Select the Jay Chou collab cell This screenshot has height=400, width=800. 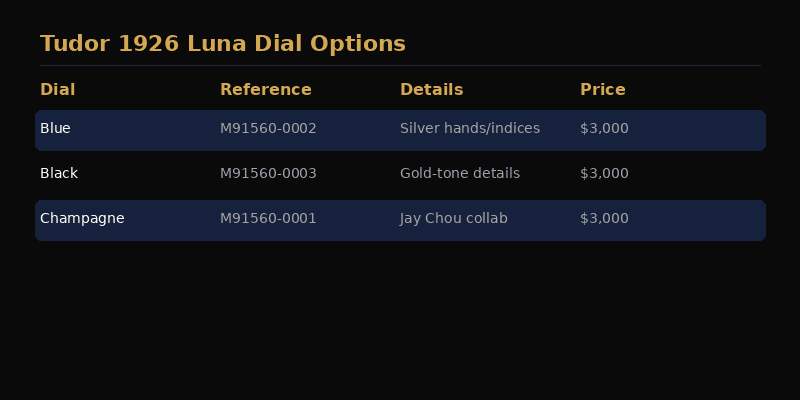pyautogui.click(x=454, y=219)
